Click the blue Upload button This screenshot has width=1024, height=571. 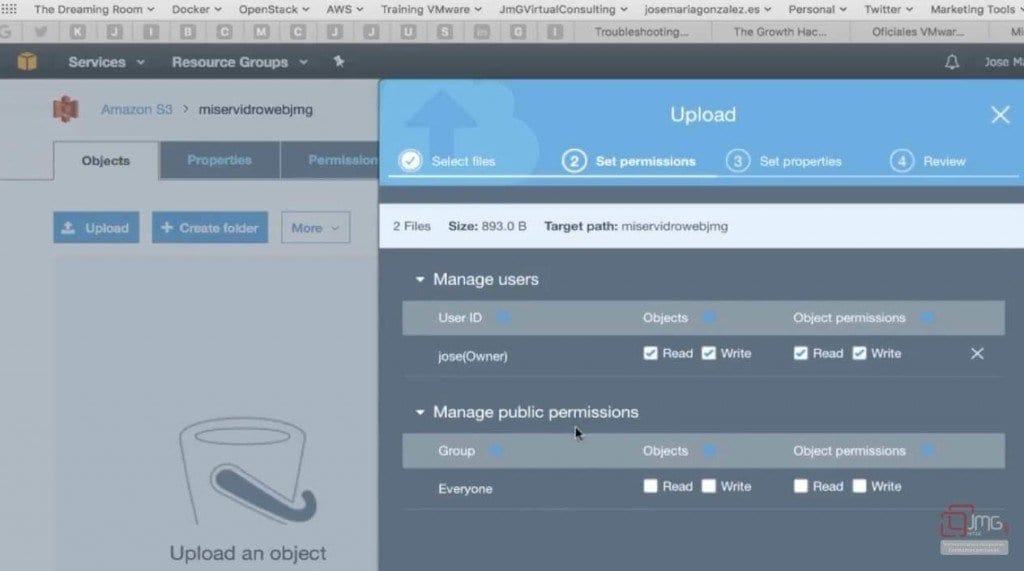(96, 227)
